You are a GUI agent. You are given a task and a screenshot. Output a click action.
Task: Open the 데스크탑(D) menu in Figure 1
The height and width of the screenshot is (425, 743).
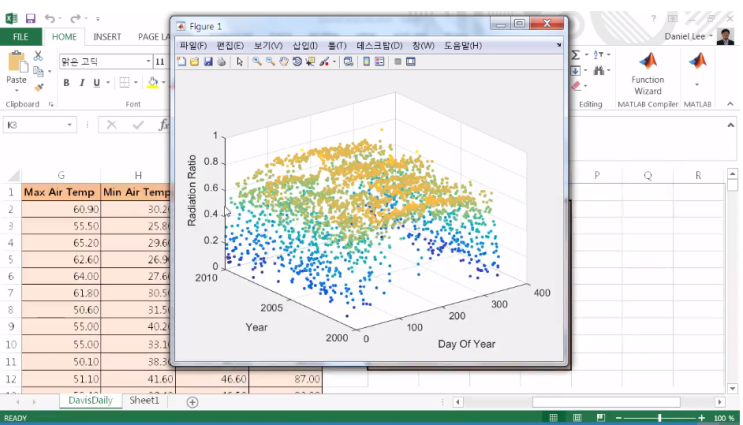380,45
